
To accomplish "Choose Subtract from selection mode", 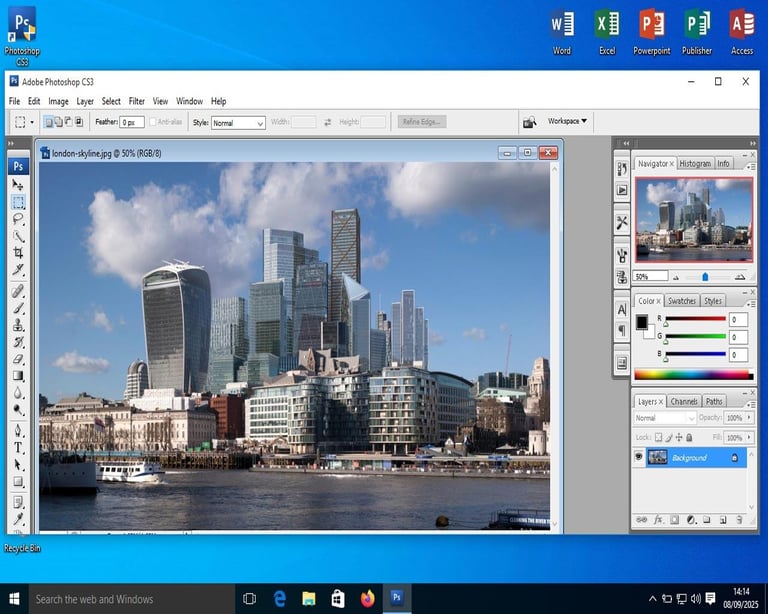I will [69, 121].
